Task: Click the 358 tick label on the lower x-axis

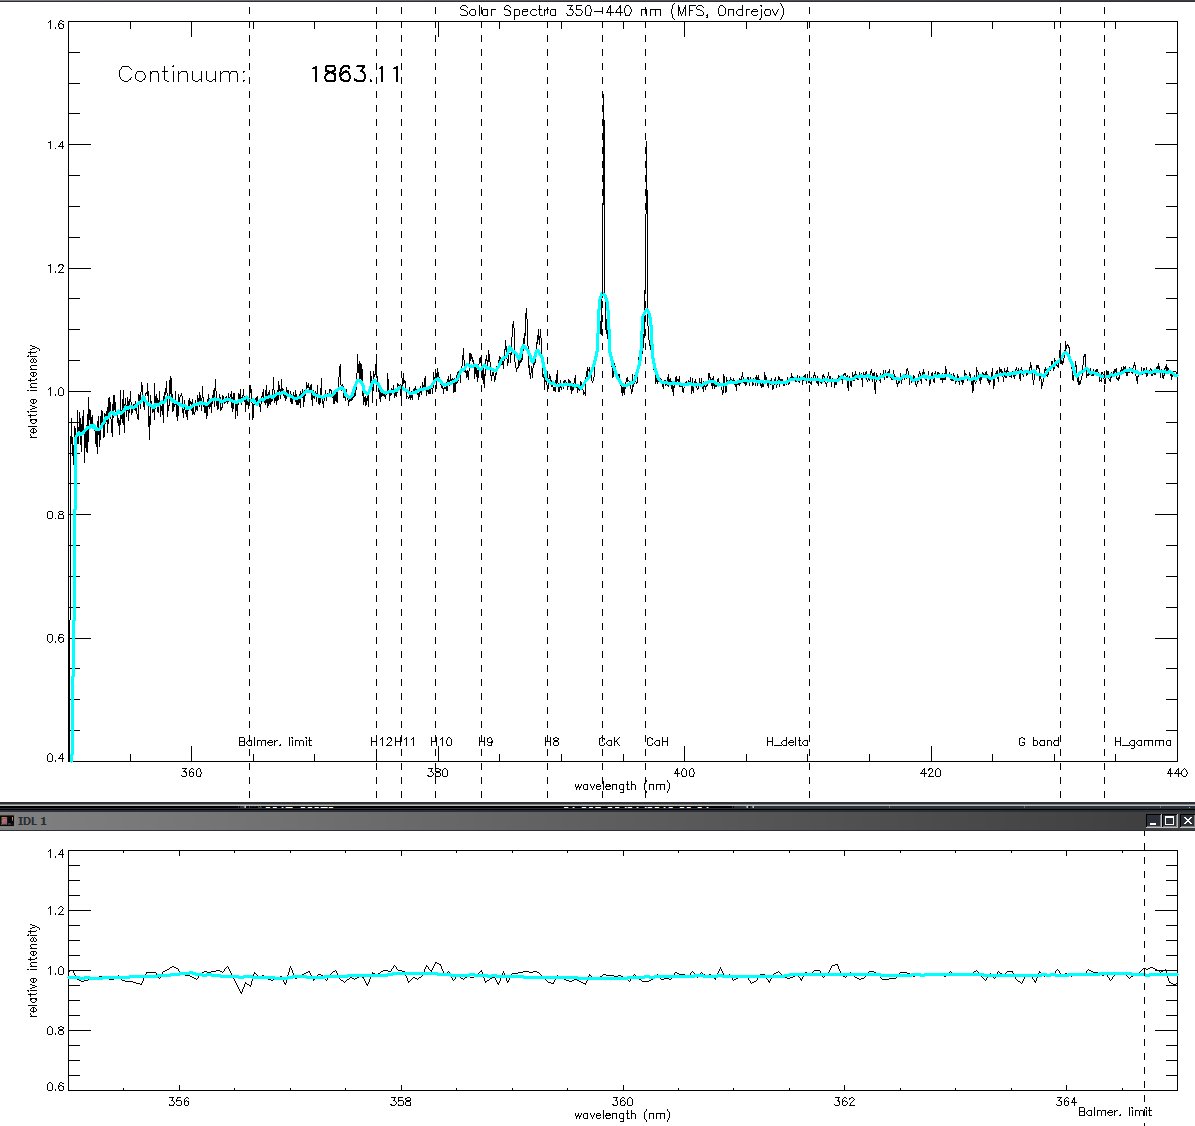Action: coord(400,1102)
